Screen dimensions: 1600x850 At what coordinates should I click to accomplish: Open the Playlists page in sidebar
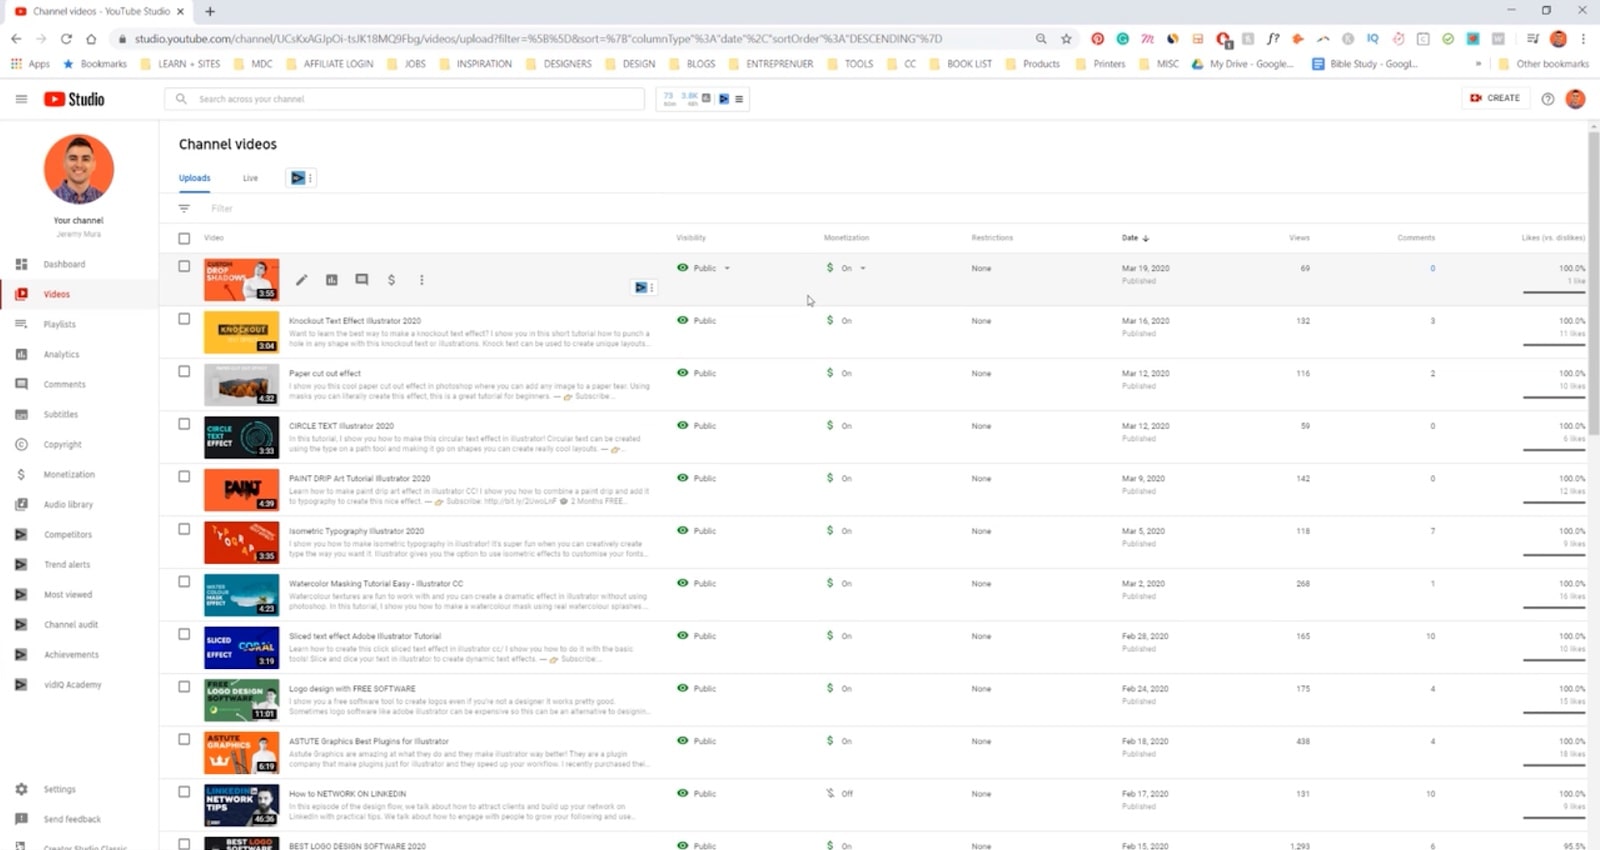point(59,324)
